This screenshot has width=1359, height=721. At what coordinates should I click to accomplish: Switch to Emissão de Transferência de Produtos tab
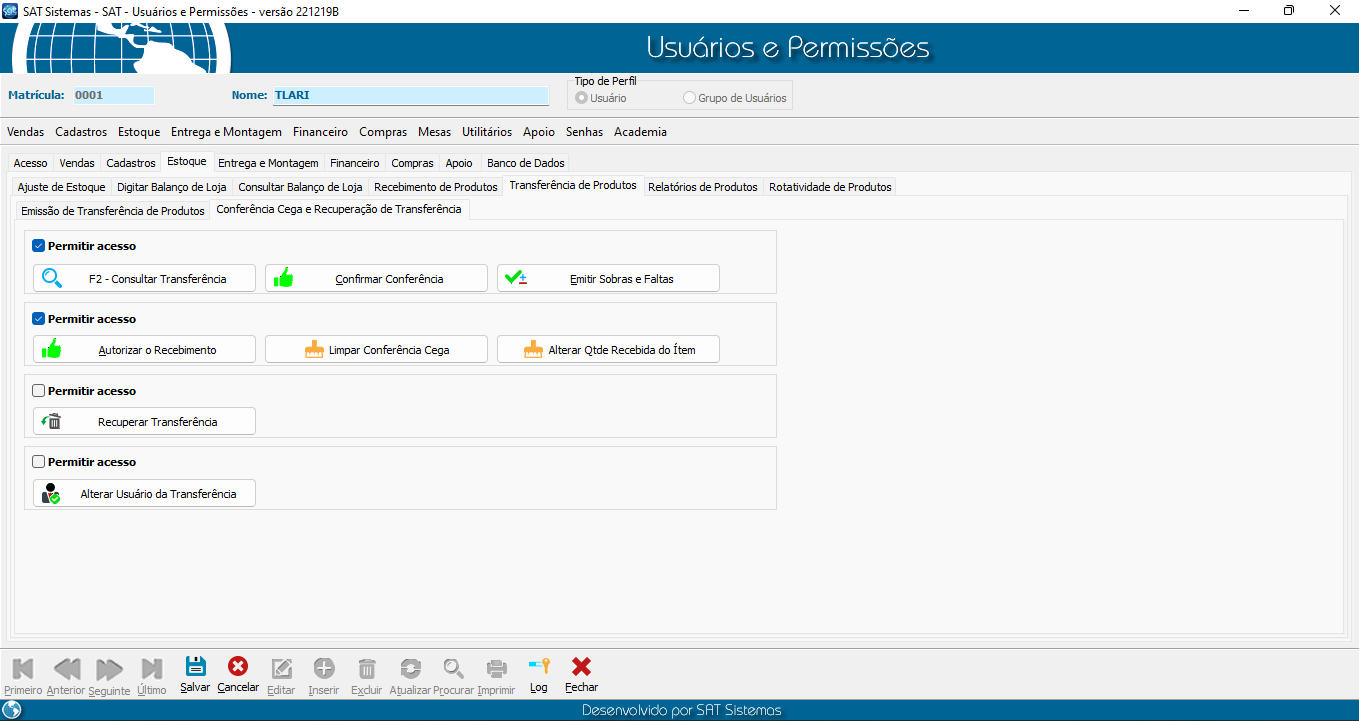pyautogui.click(x=113, y=210)
